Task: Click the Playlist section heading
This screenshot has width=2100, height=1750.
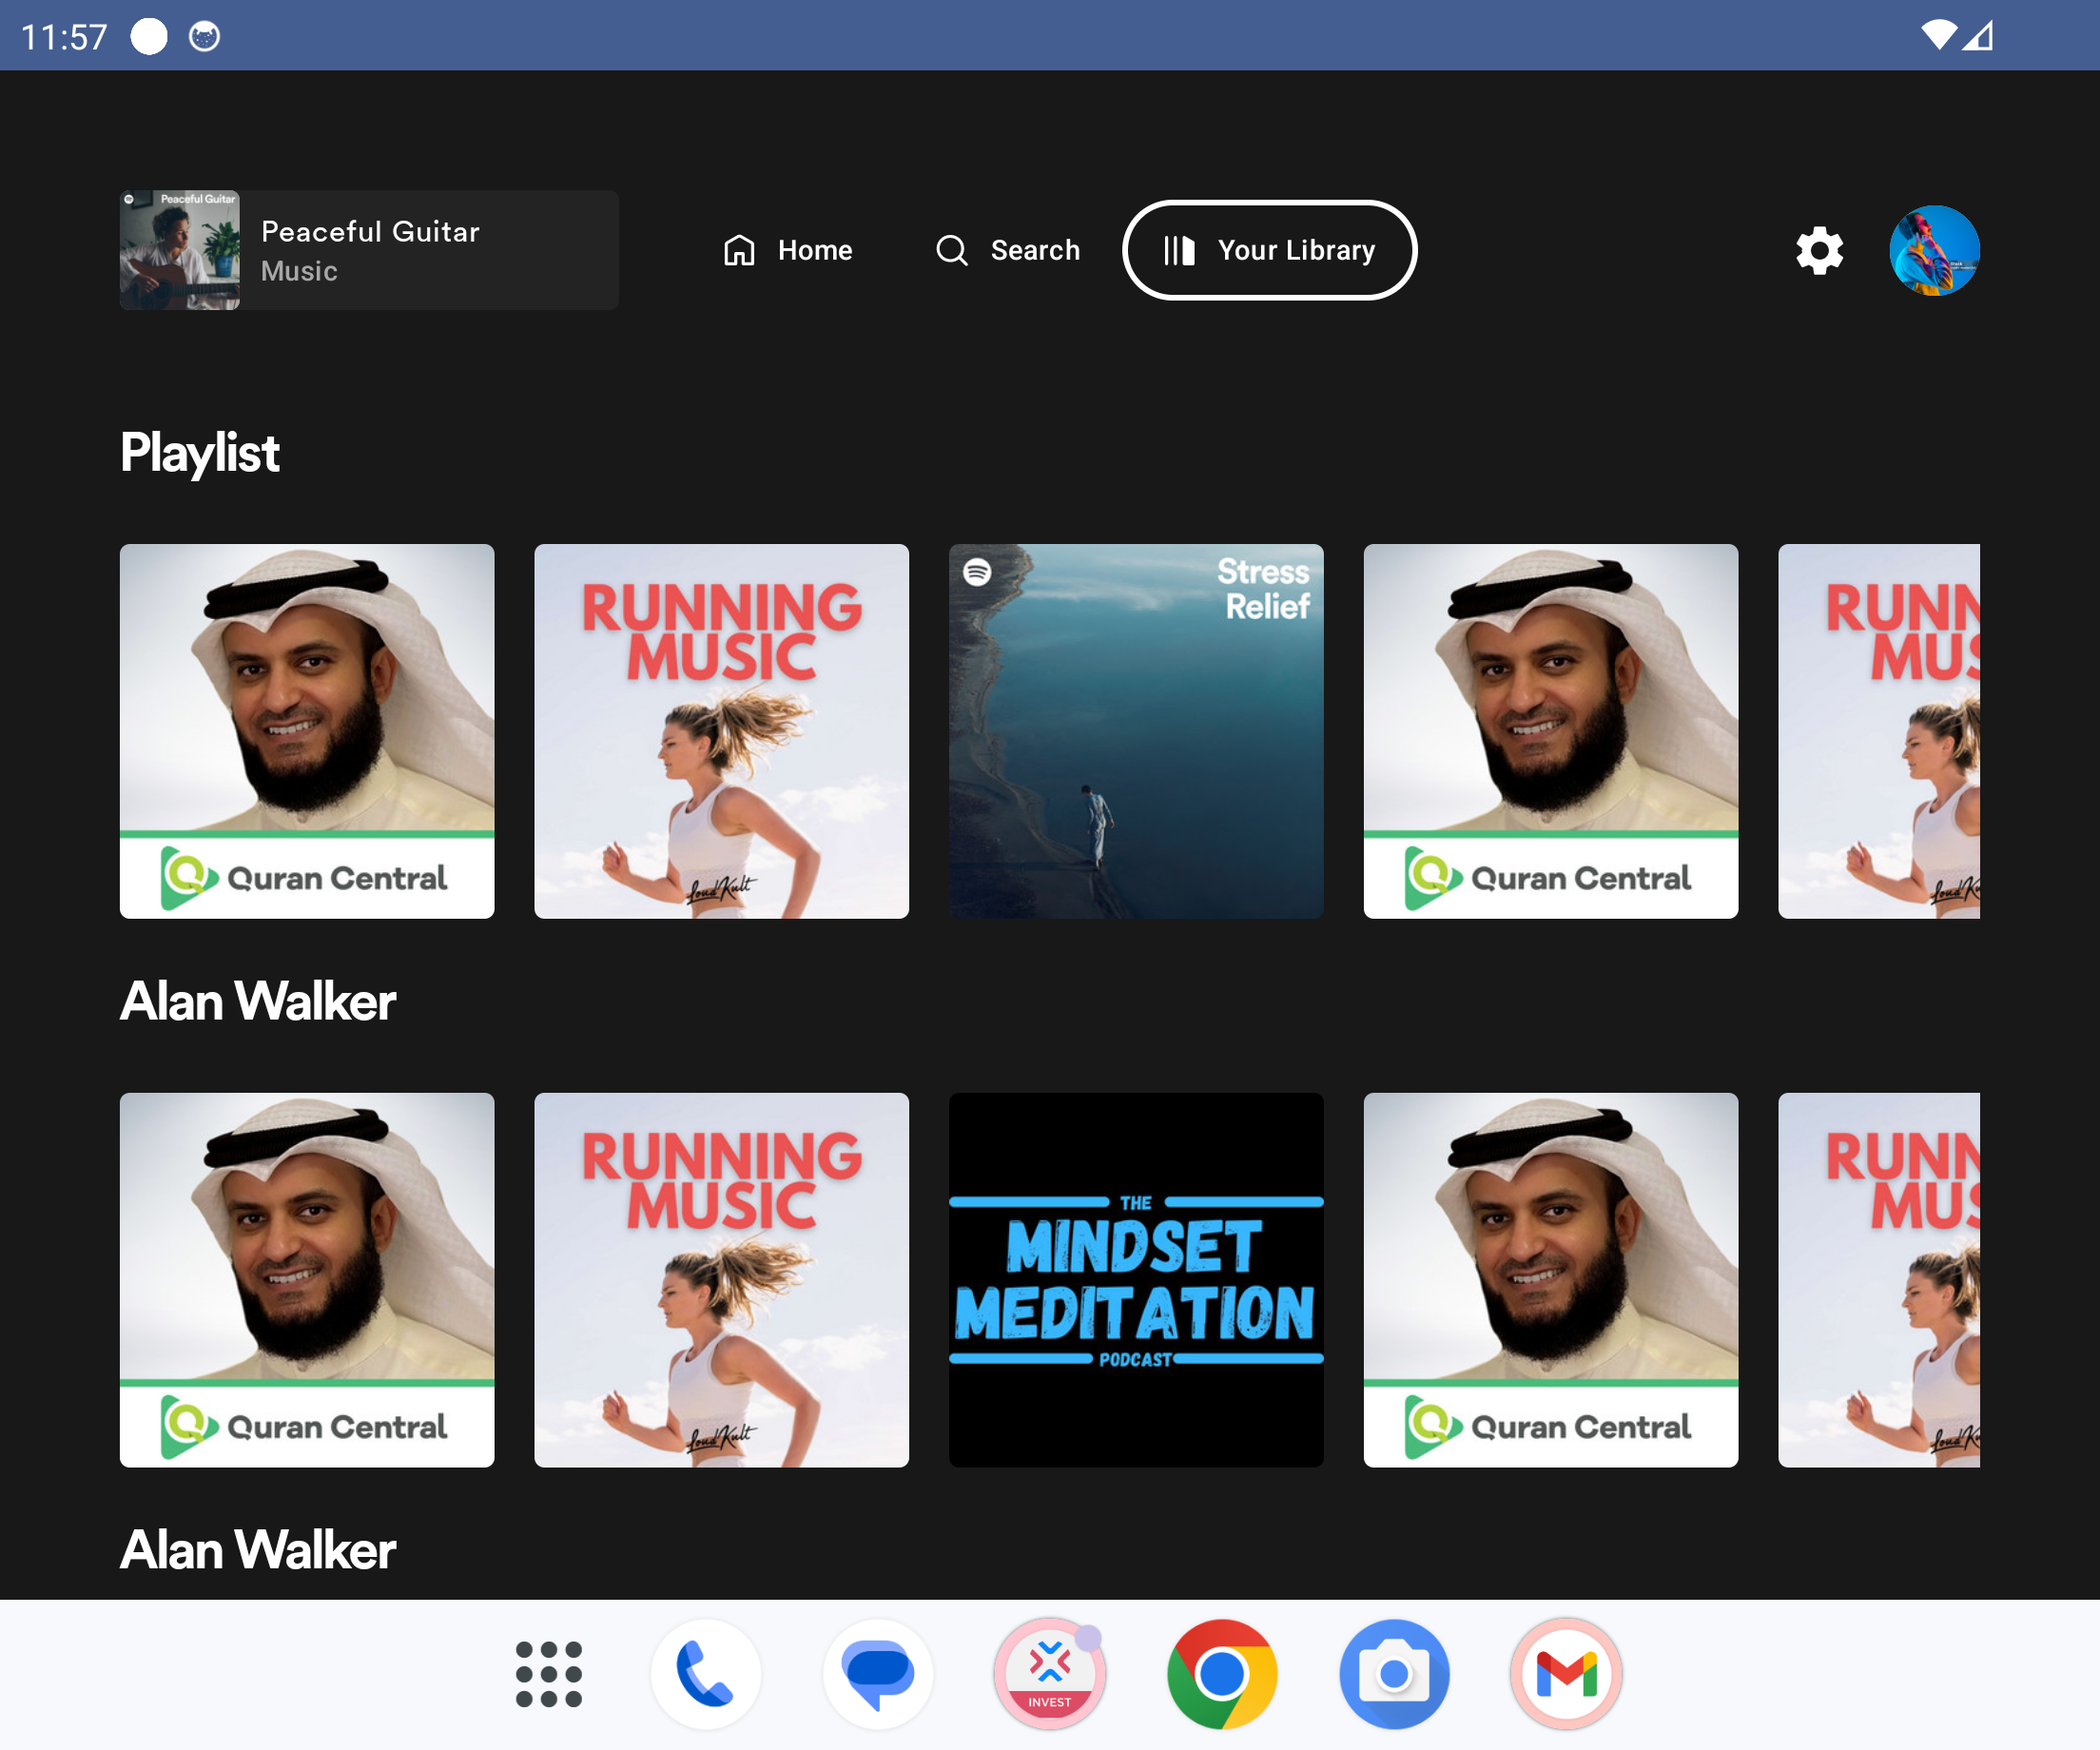Action: (200, 453)
